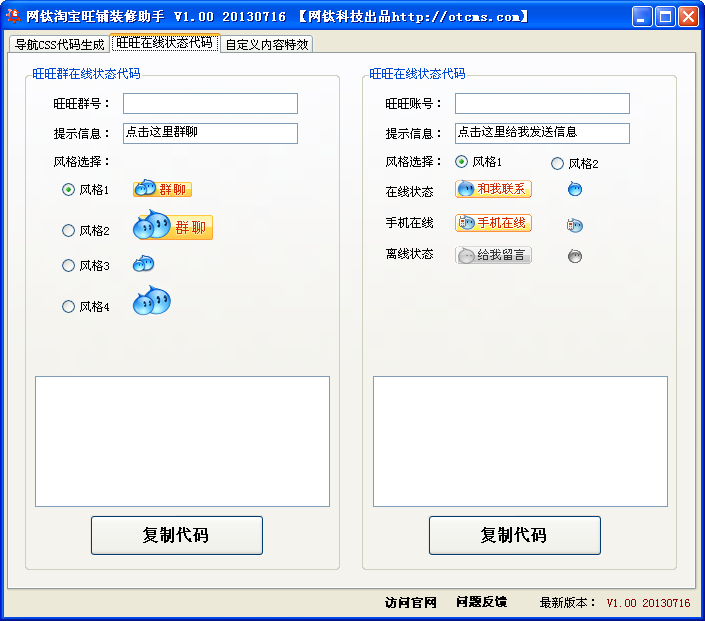Click the 和我联系 online status badge
Image resolution: width=705 pixels, height=621 pixels.
493,189
